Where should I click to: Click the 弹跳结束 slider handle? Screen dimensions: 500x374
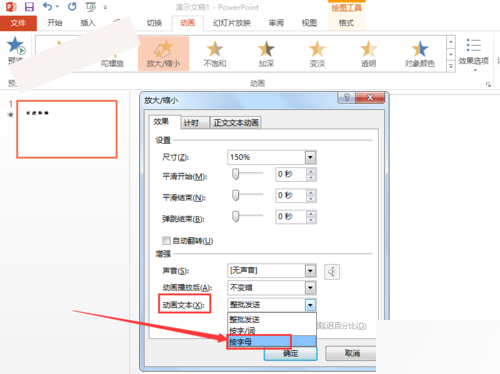(x=236, y=216)
